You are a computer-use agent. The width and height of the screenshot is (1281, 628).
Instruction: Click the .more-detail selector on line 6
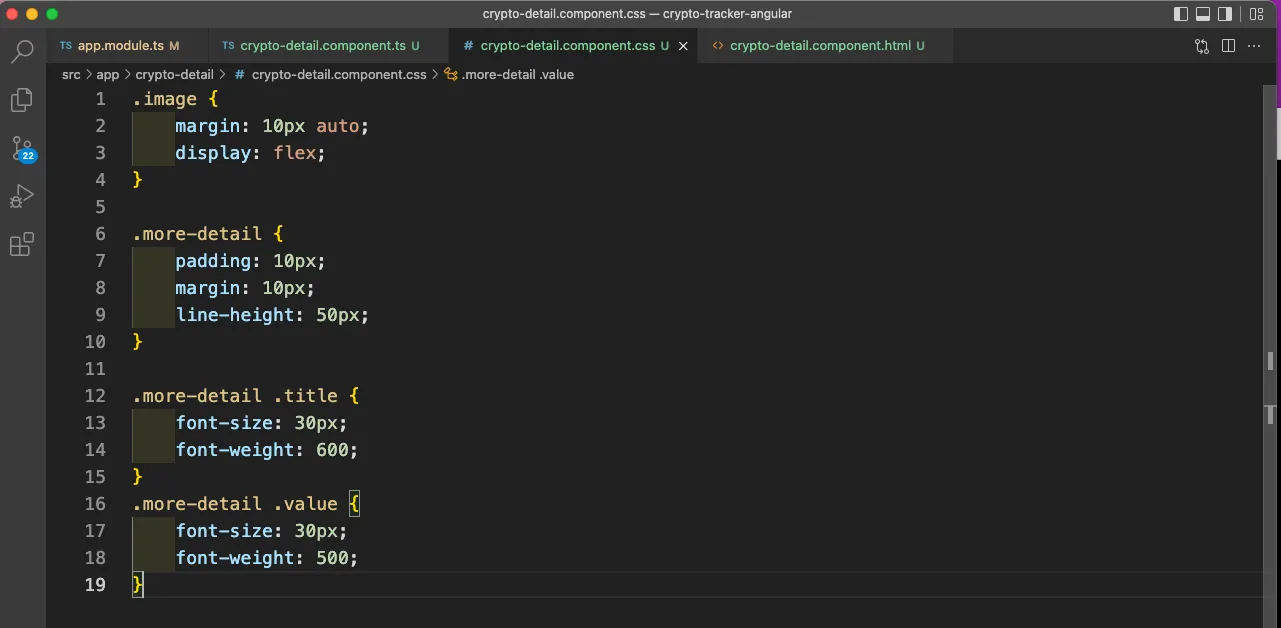click(197, 234)
